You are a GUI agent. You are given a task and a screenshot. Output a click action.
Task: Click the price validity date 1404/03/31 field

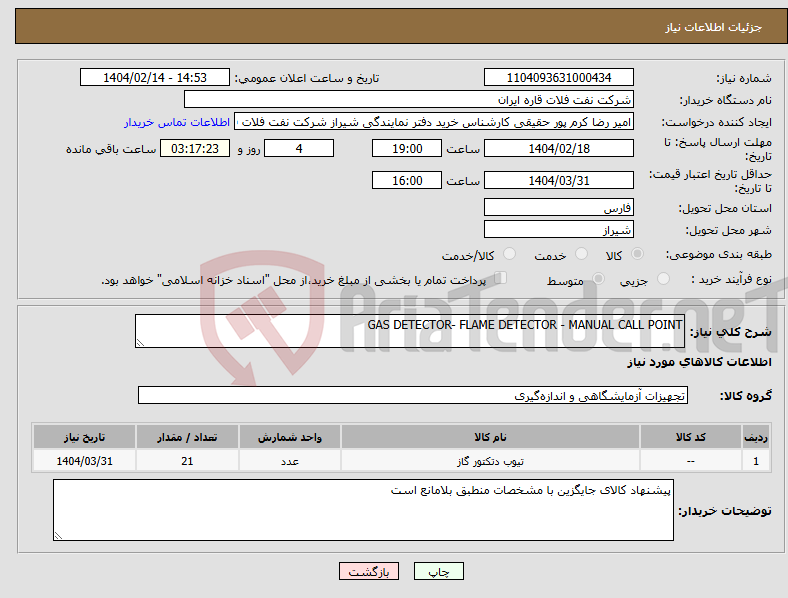[x=559, y=180]
